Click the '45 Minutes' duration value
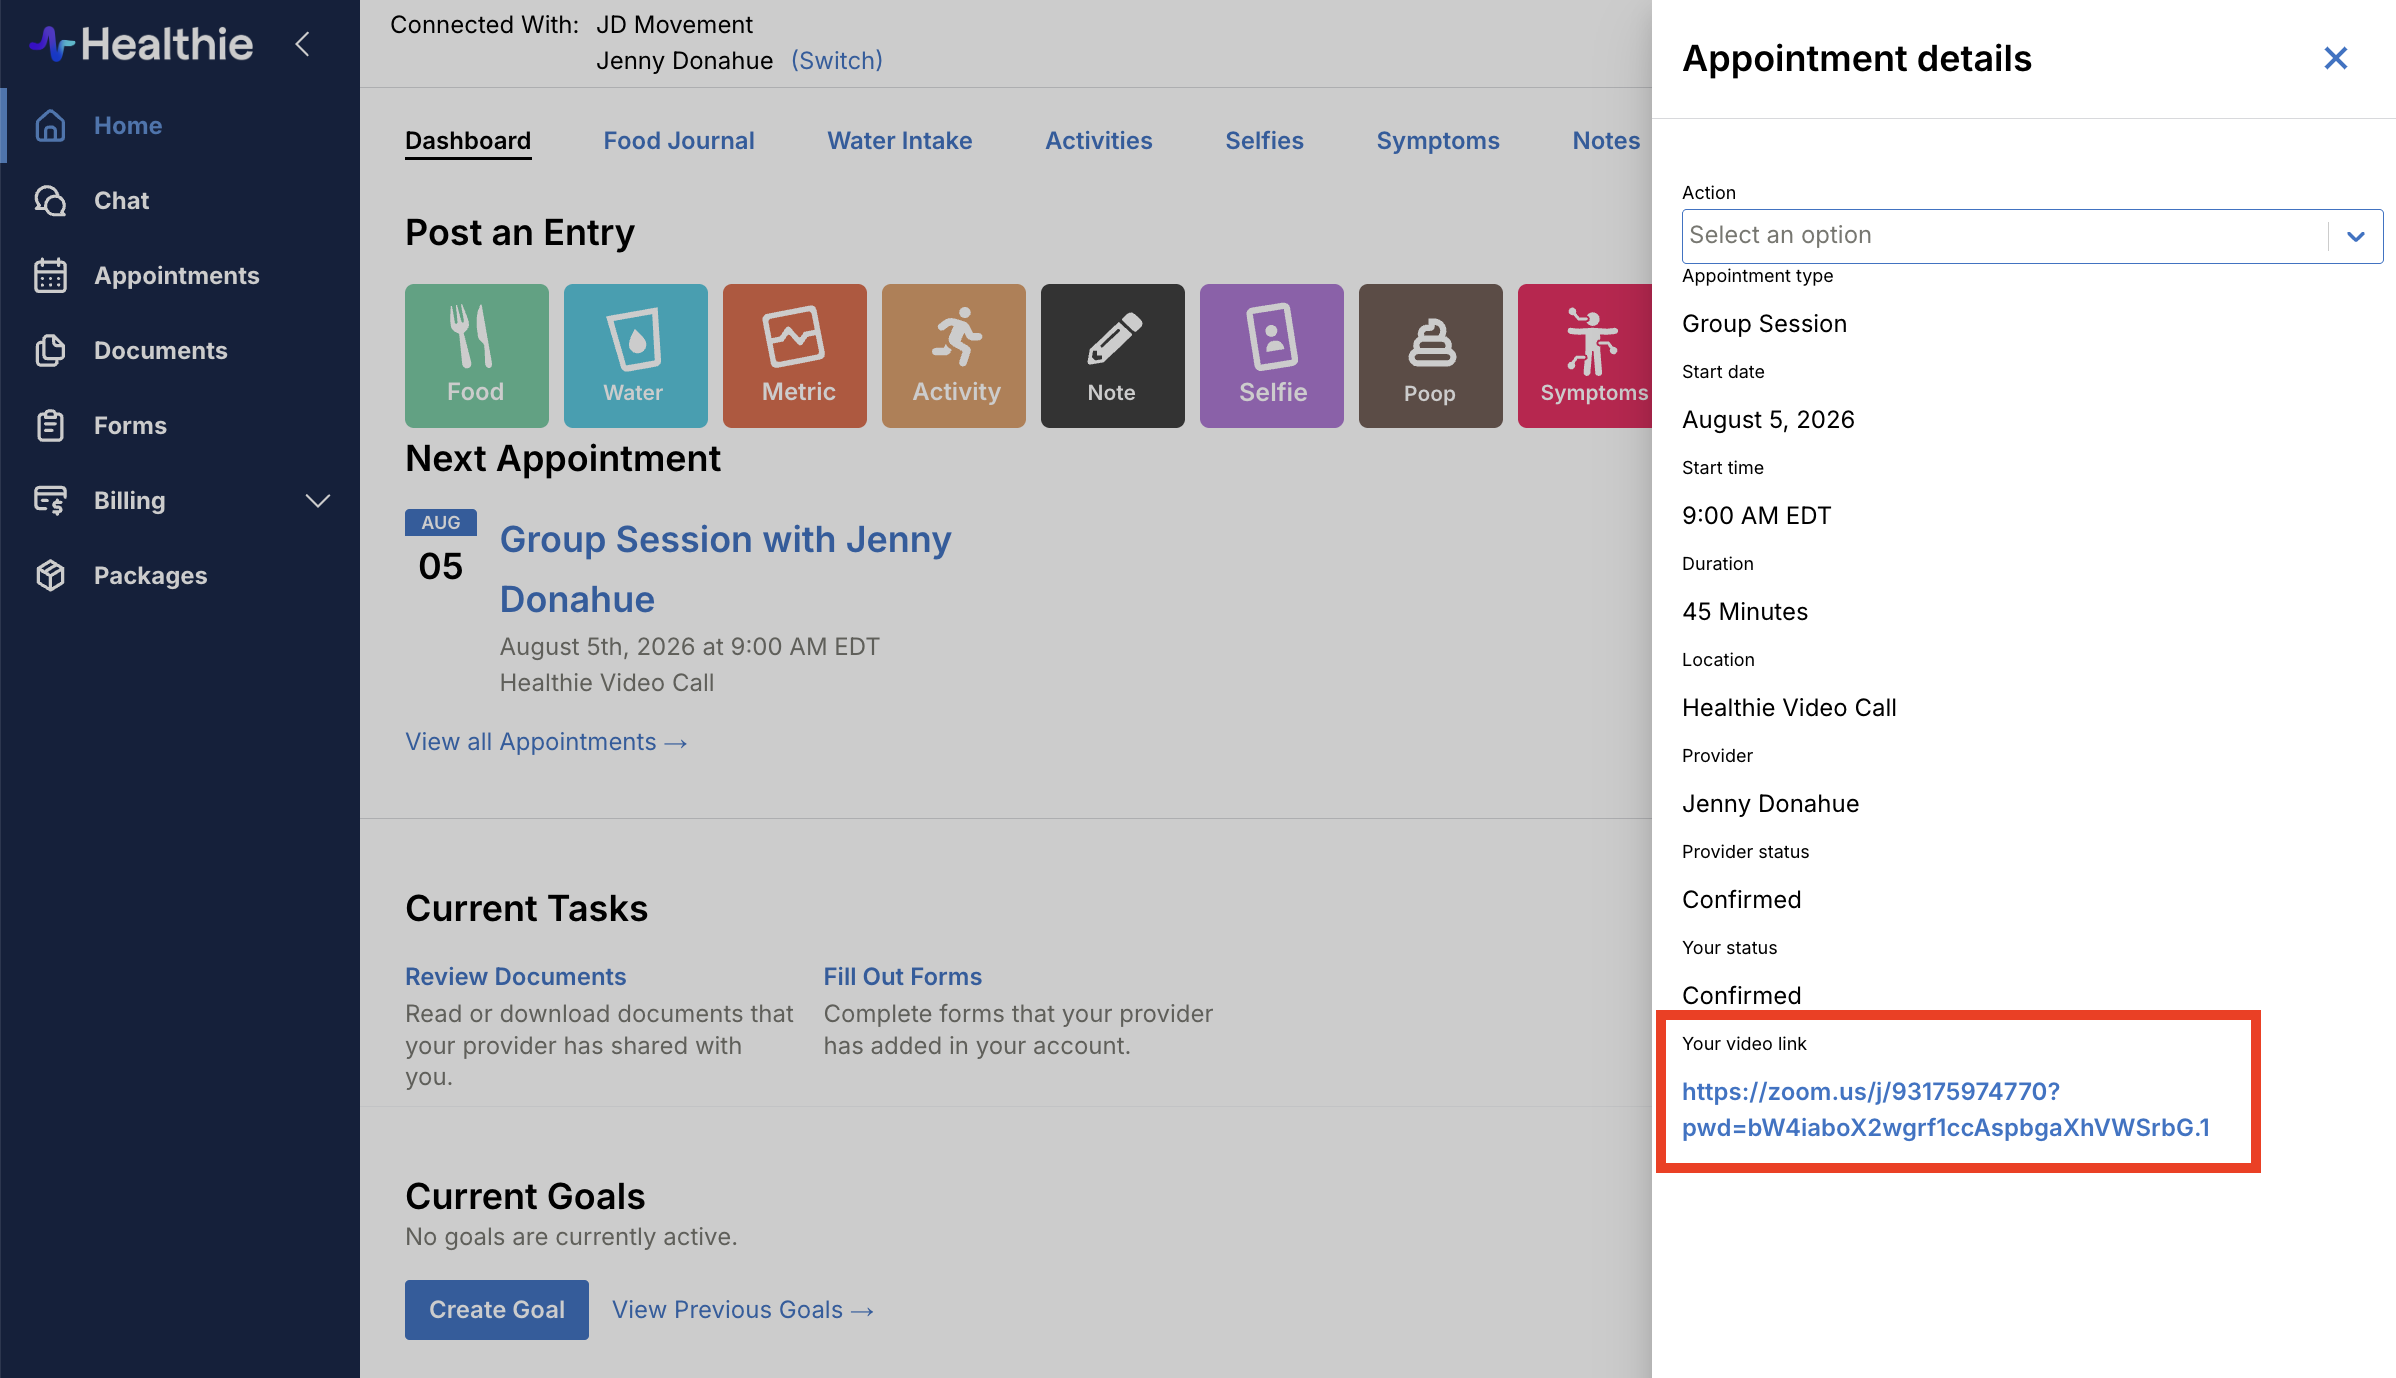 click(x=1745, y=612)
